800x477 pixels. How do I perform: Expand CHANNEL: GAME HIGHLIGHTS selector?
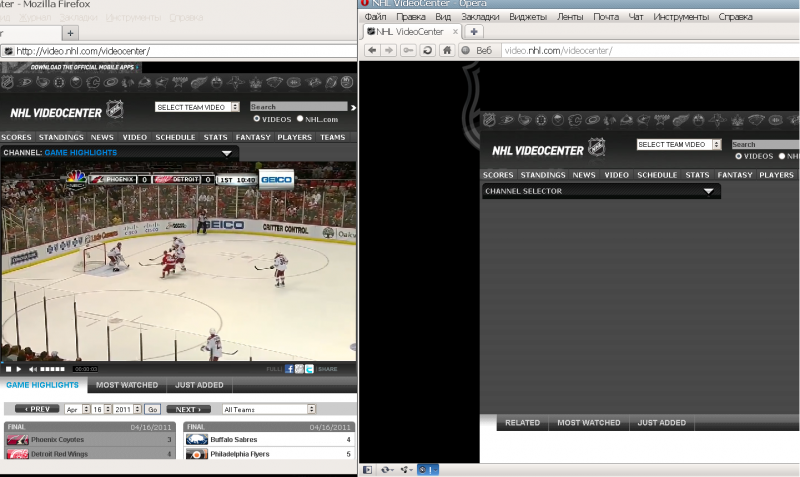point(227,153)
